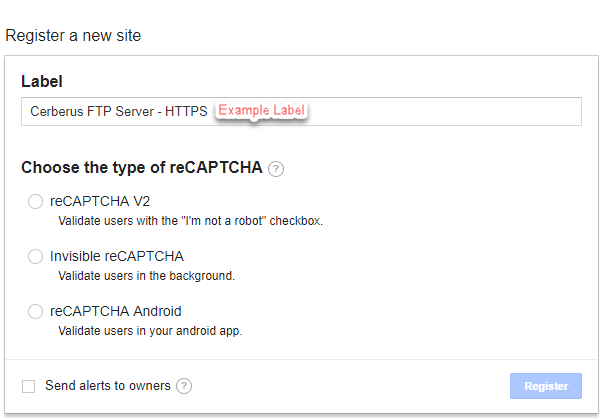Enable the Send alerts to owners checkbox
The width and height of the screenshot is (604, 419).
click(x=29, y=386)
